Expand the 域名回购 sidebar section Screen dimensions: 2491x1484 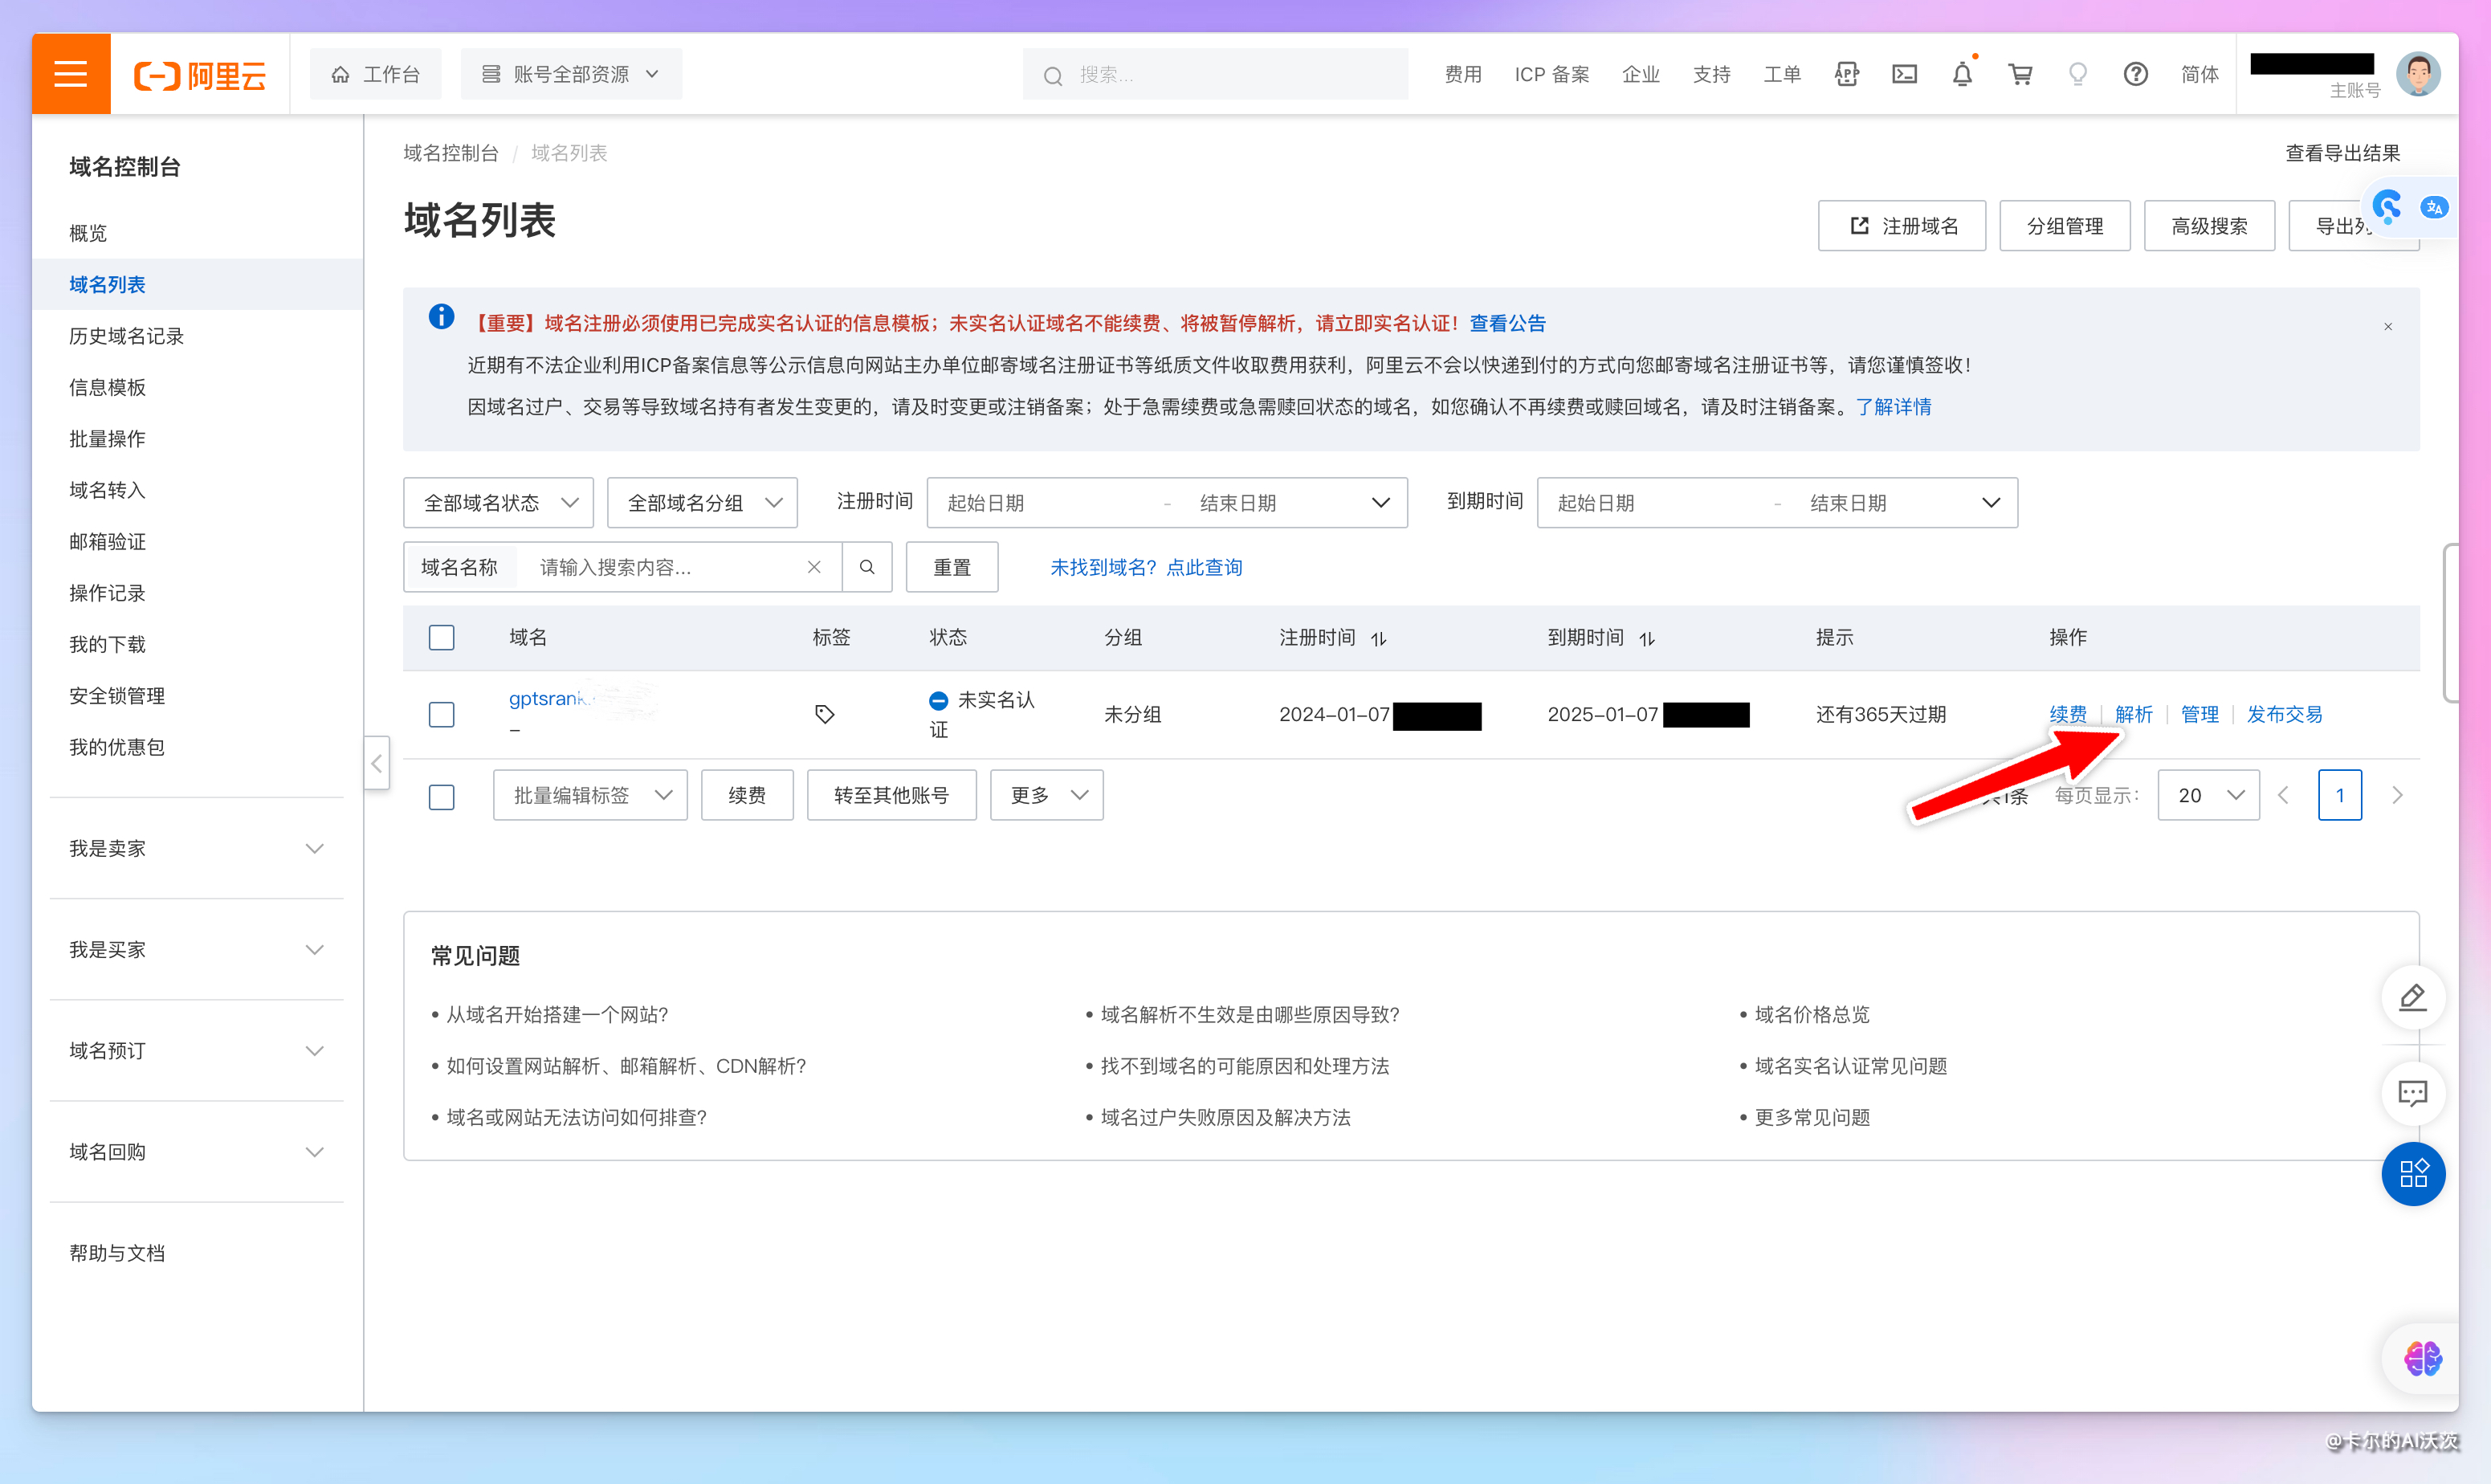coord(196,1151)
